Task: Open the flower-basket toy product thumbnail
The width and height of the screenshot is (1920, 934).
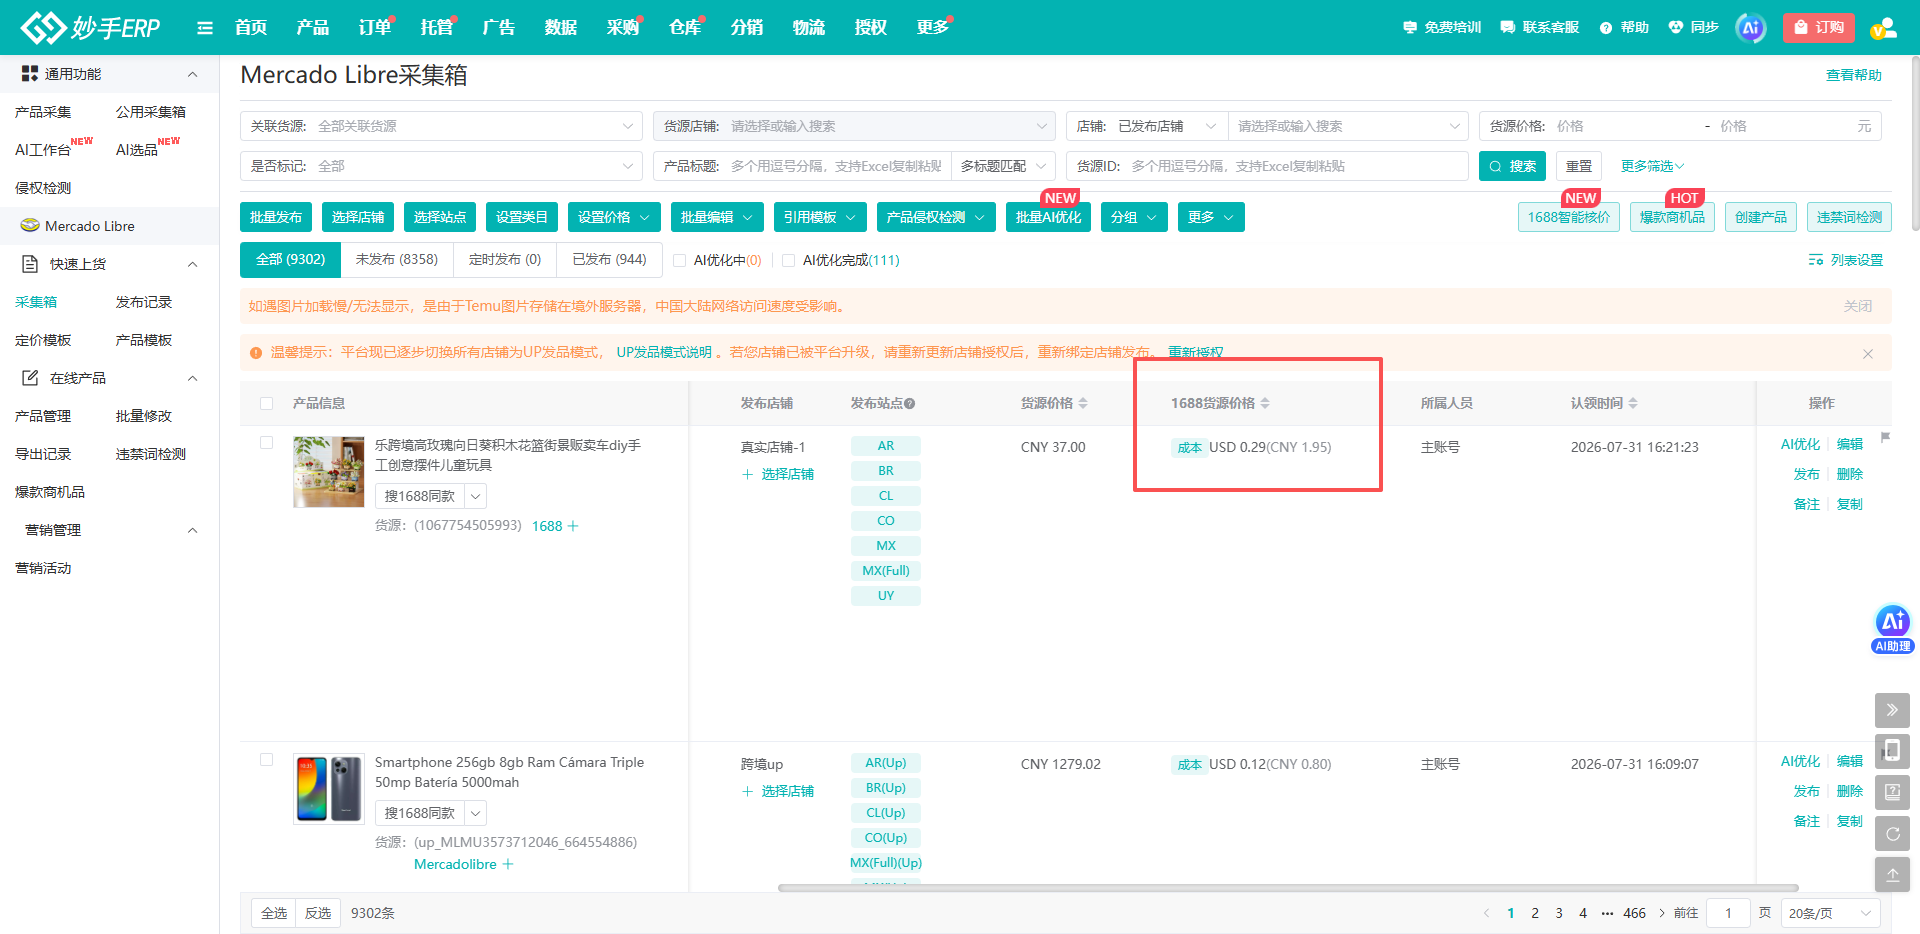Action: point(329,472)
